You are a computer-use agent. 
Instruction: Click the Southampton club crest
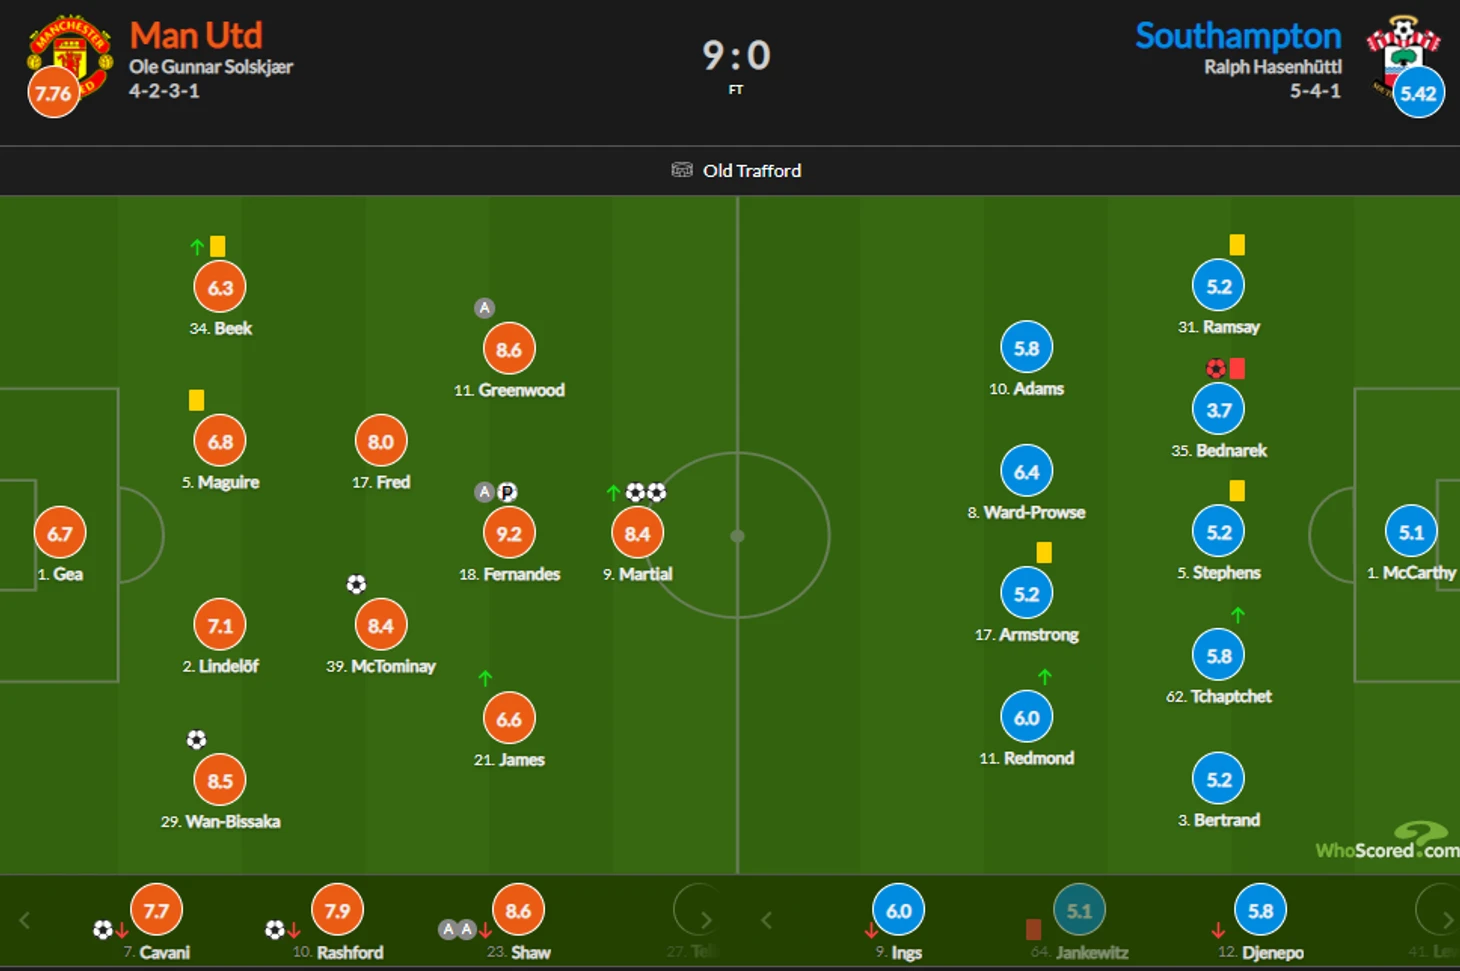tap(1402, 45)
